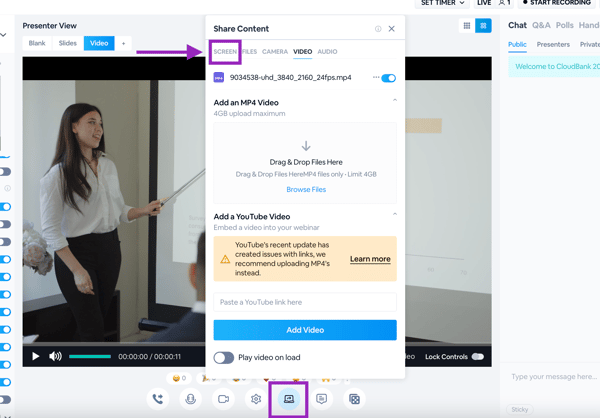The width and height of the screenshot is (600, 418).
Task: Collapse the Add a YouTube Video section
Action: tap(395, 214)
